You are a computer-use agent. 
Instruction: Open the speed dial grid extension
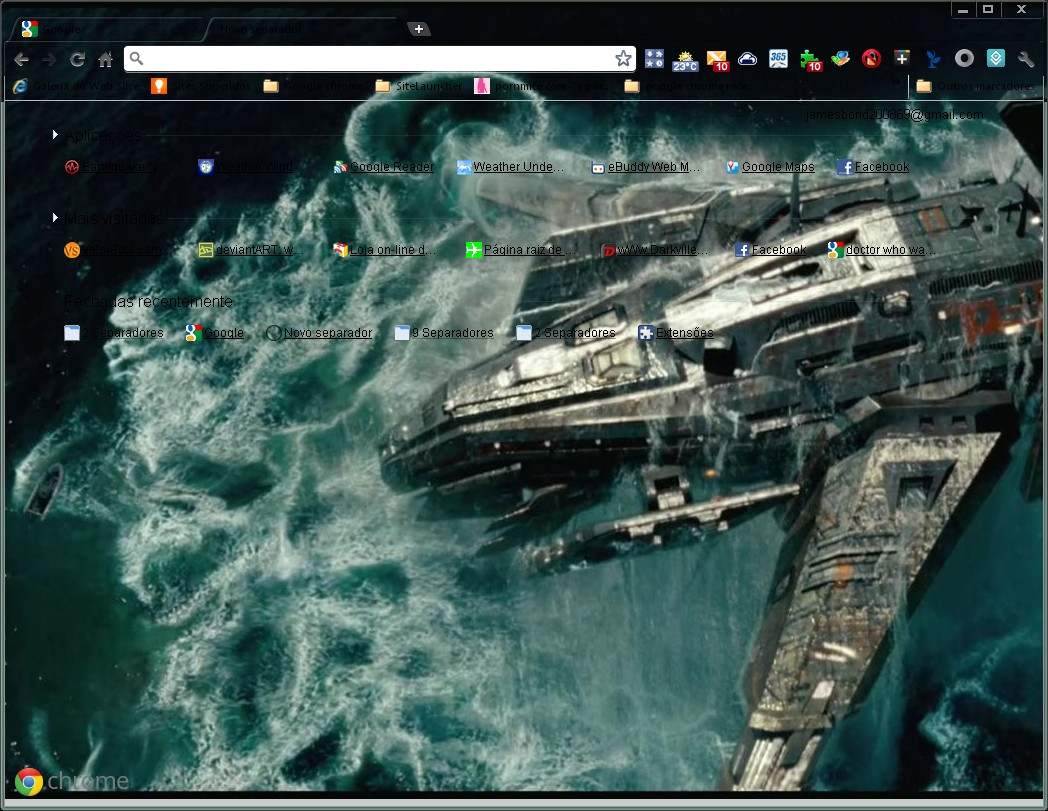654,59
